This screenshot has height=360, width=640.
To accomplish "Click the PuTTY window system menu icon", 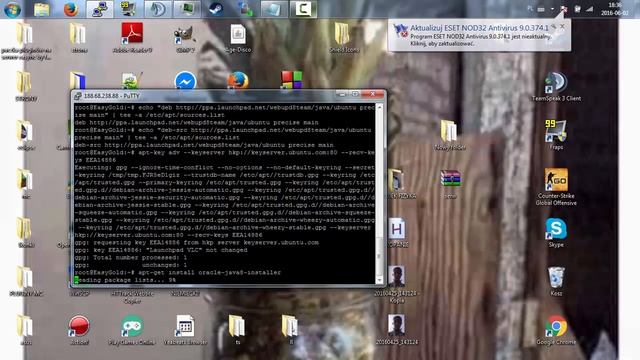I will 78,96.
